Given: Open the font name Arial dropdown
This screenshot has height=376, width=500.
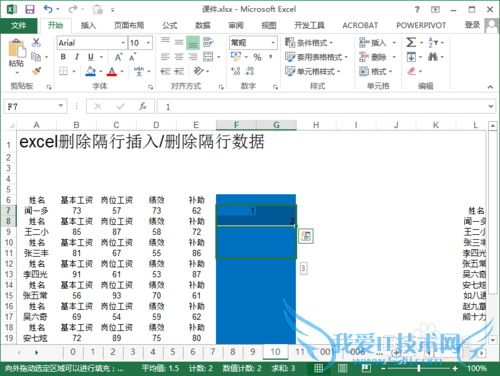Looking at the screenshot, I should 123,43.
